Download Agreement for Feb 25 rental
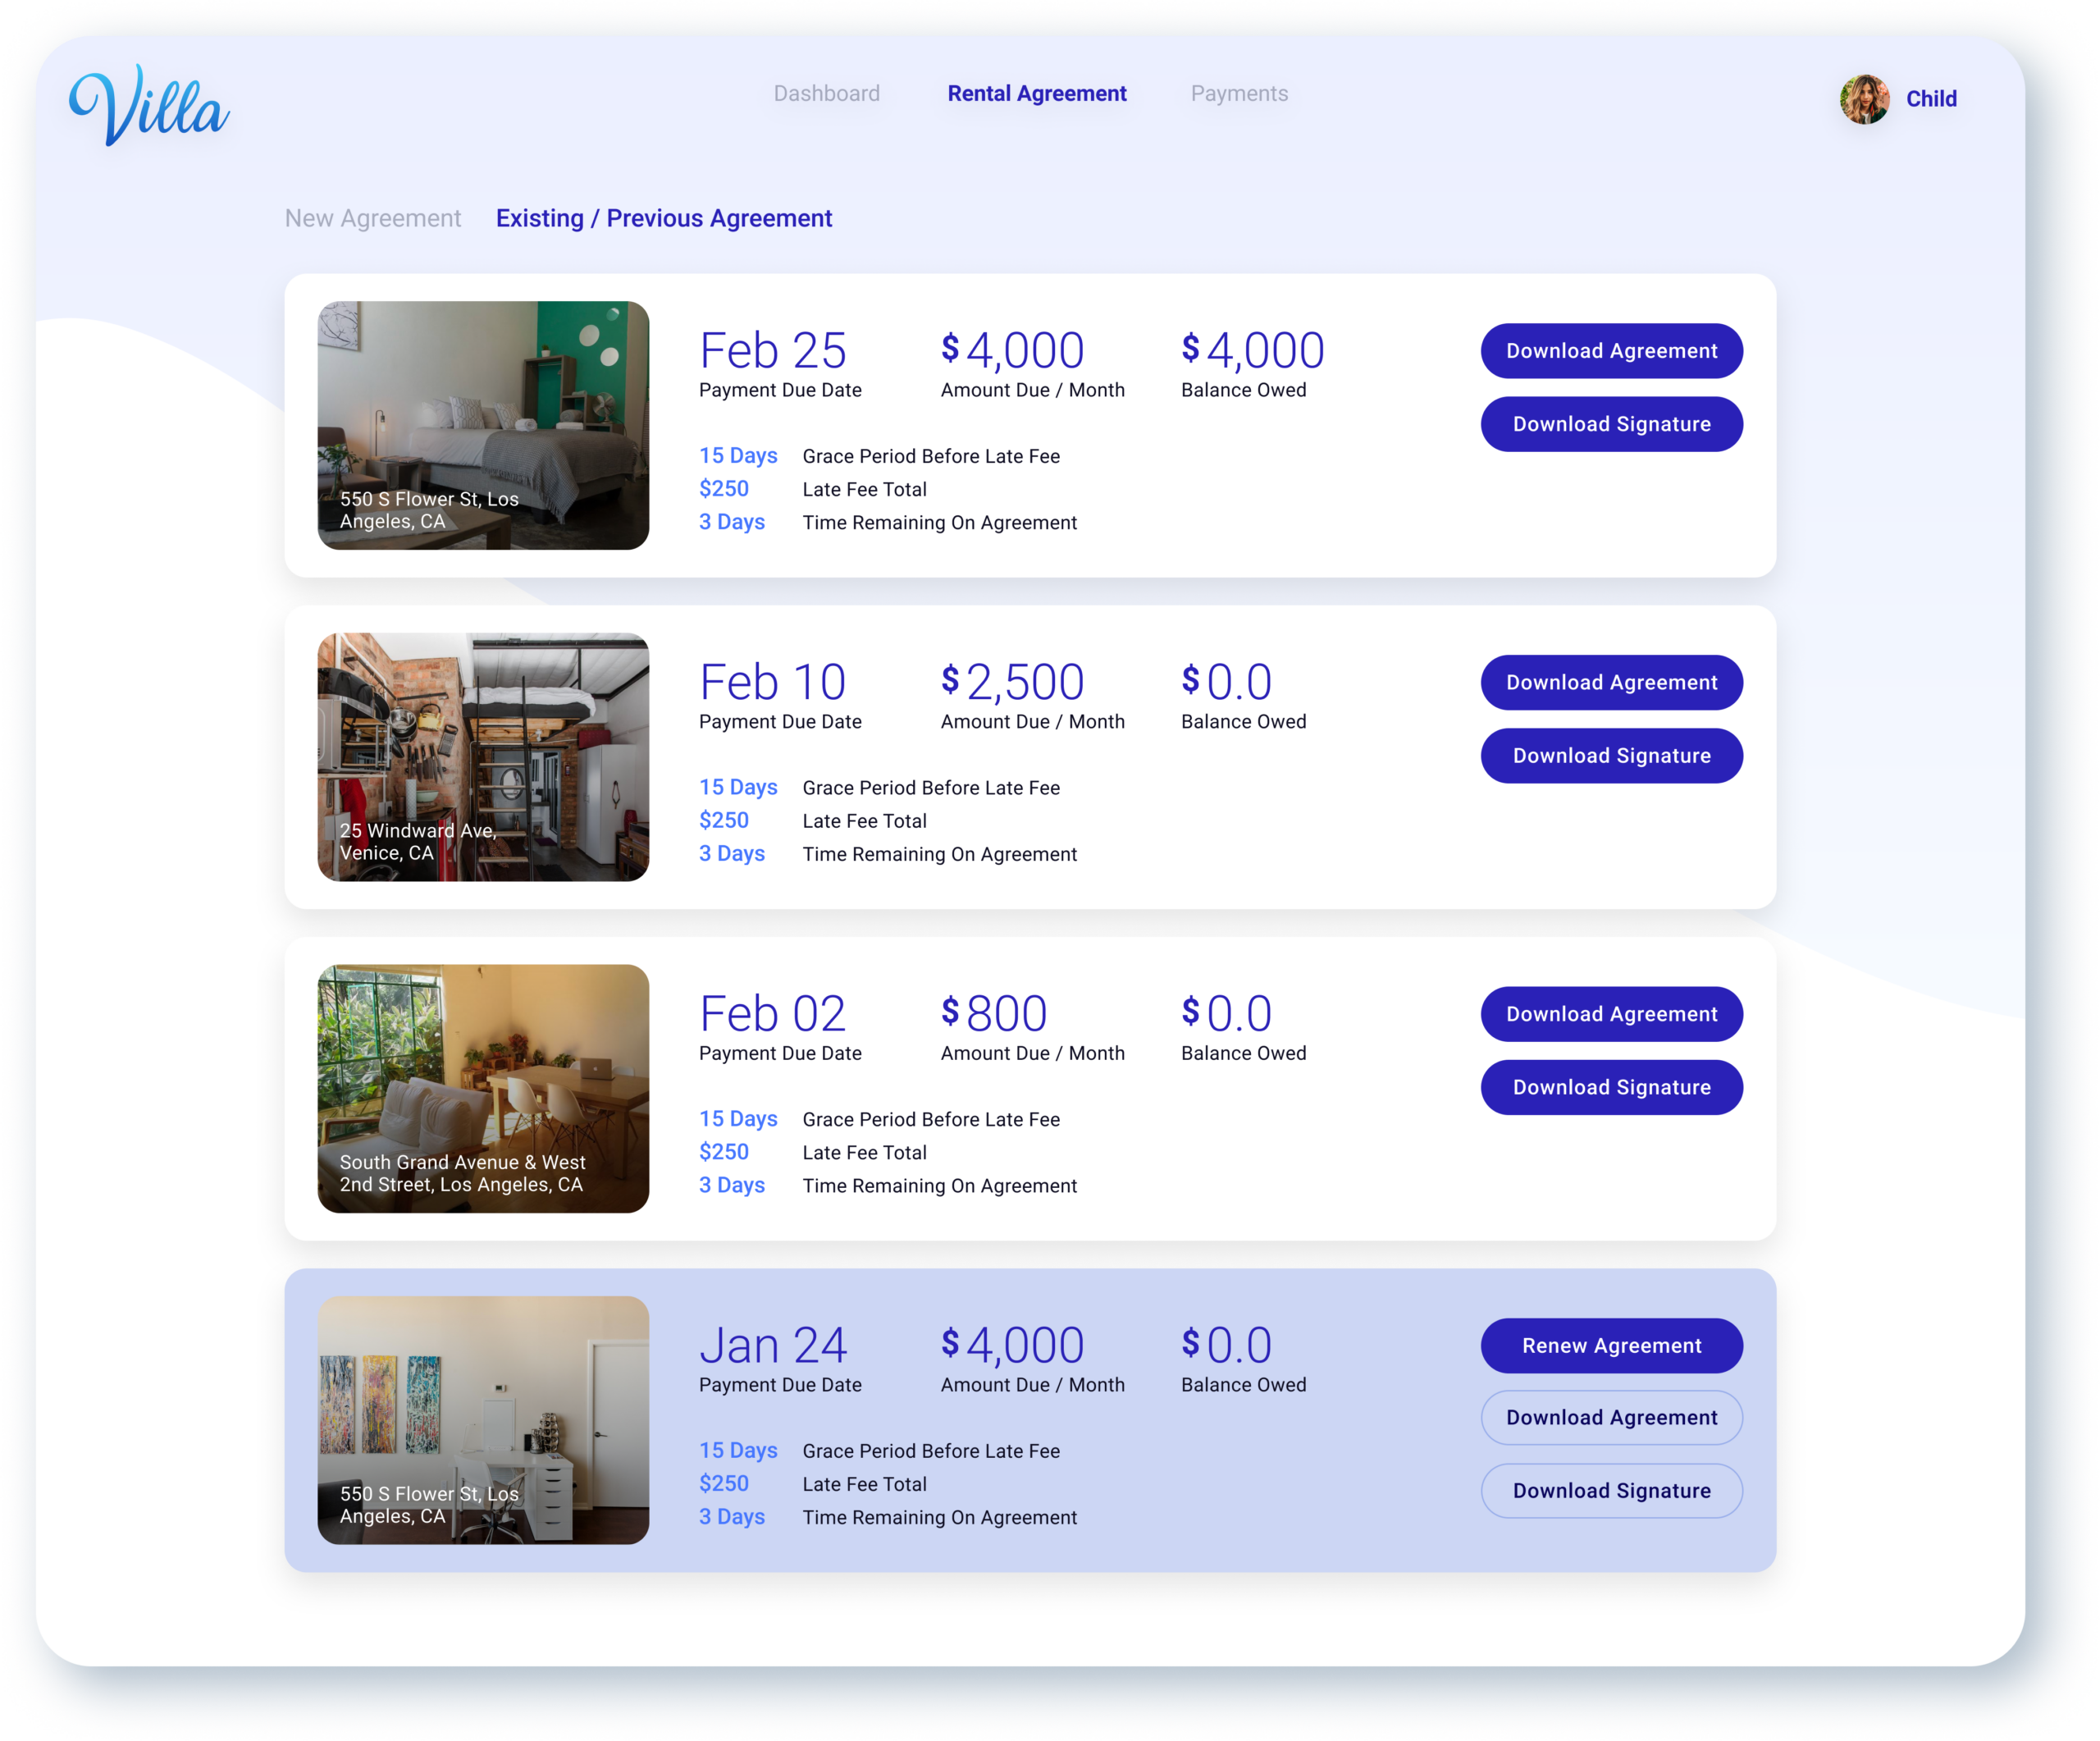 pyautogui.click(x=1611, y=351)
